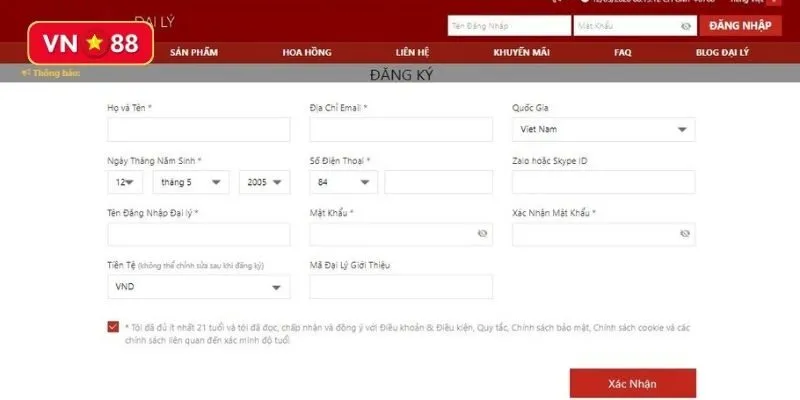The height and width of the screenshot is (400, 800).
Task: Open BLOG ĐẠI LÝ from the navigation
Action: click(722, 53)
